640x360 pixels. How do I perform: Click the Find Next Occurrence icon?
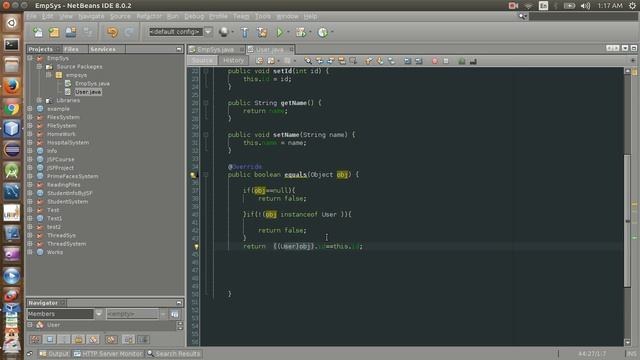331,61
